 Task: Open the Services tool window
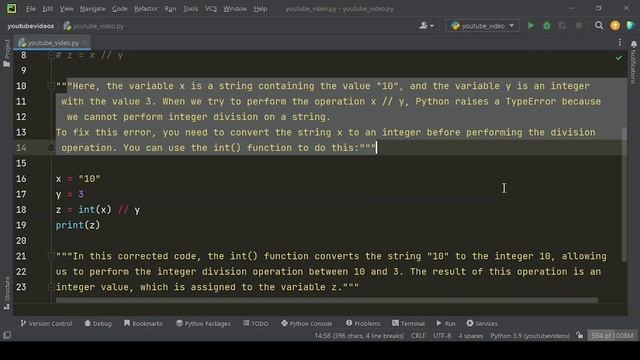tap(482, 323)
